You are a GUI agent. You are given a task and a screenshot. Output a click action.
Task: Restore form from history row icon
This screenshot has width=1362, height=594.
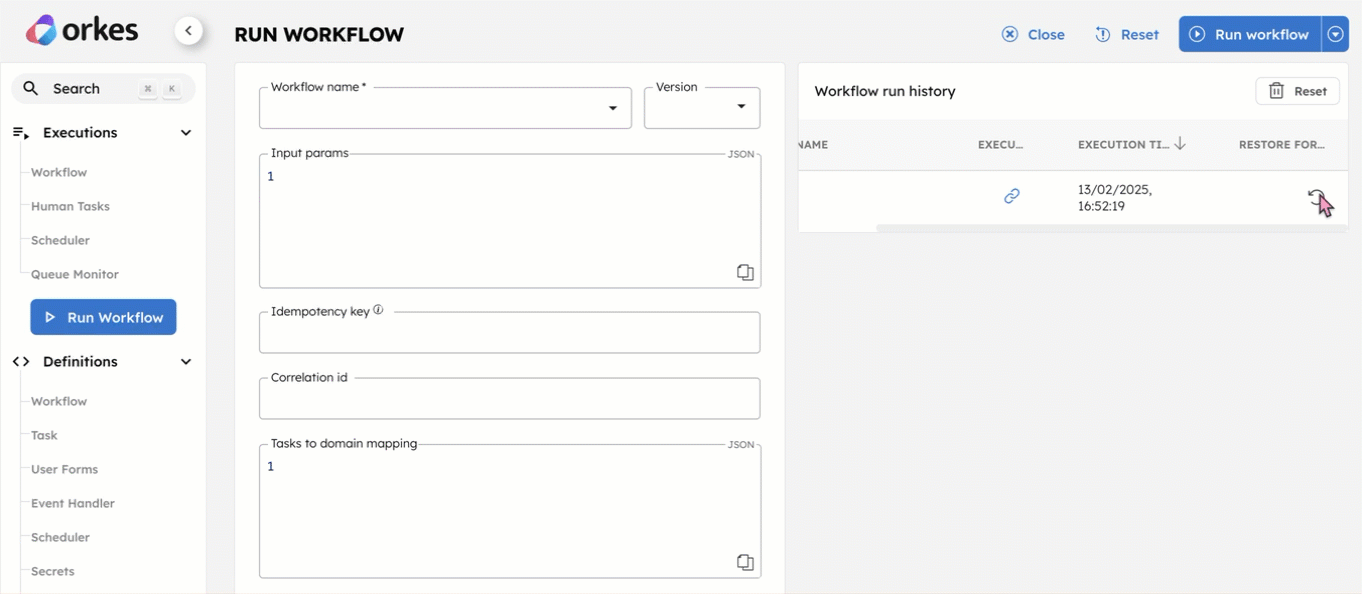[x=1317, y=198]
